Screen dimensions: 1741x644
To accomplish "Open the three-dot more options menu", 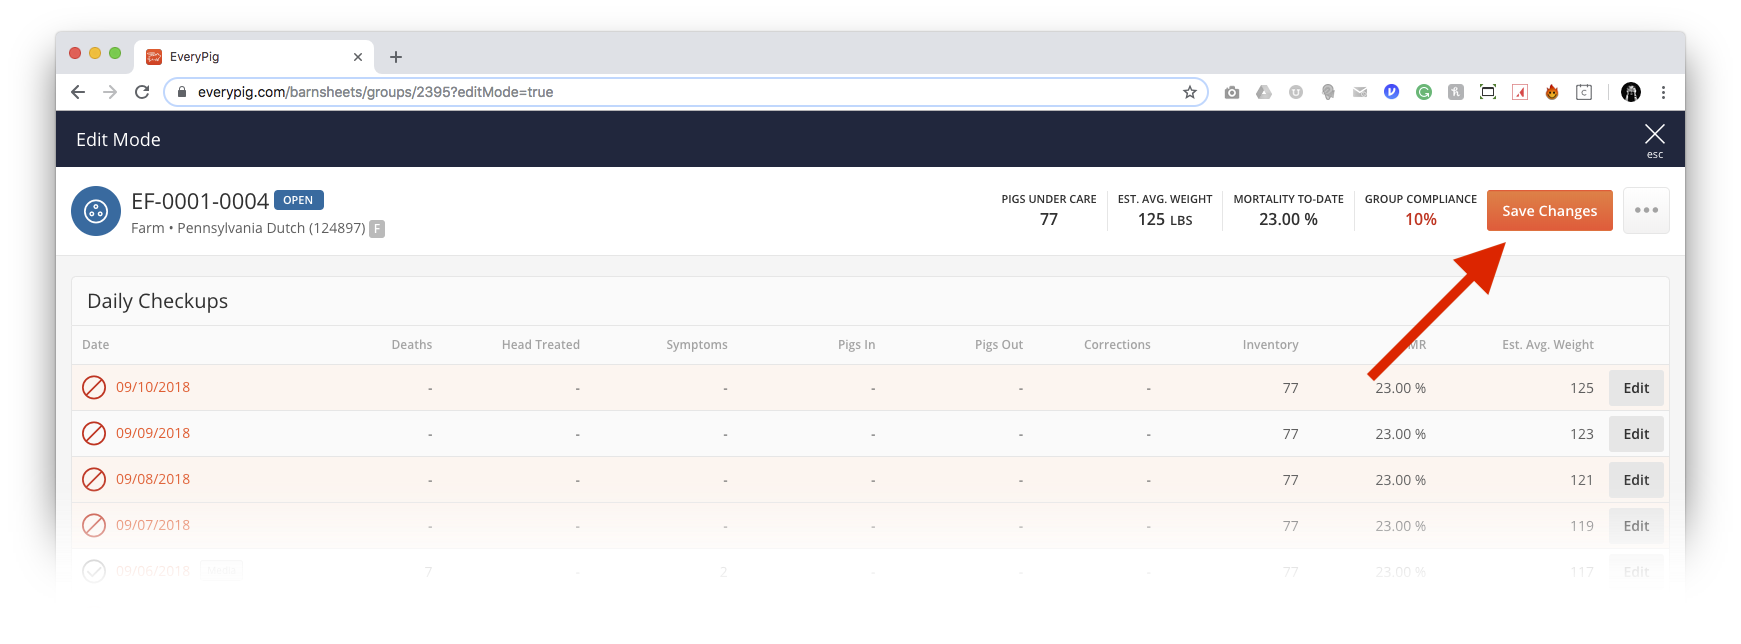I will click(x=1646, y=211).
